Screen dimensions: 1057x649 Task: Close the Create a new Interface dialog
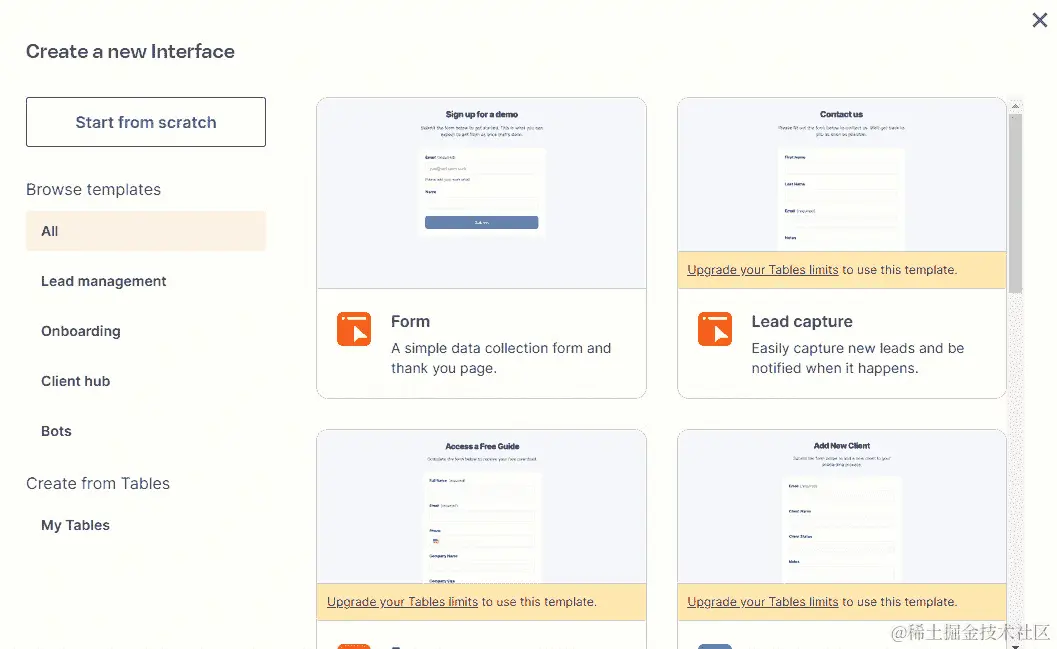1039,19
